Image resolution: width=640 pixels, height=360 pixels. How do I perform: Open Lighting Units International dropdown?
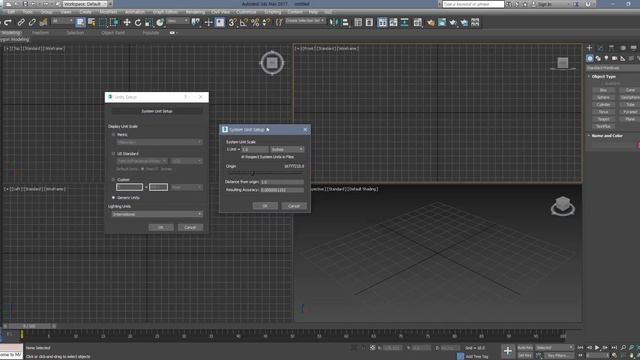[157, 214]
